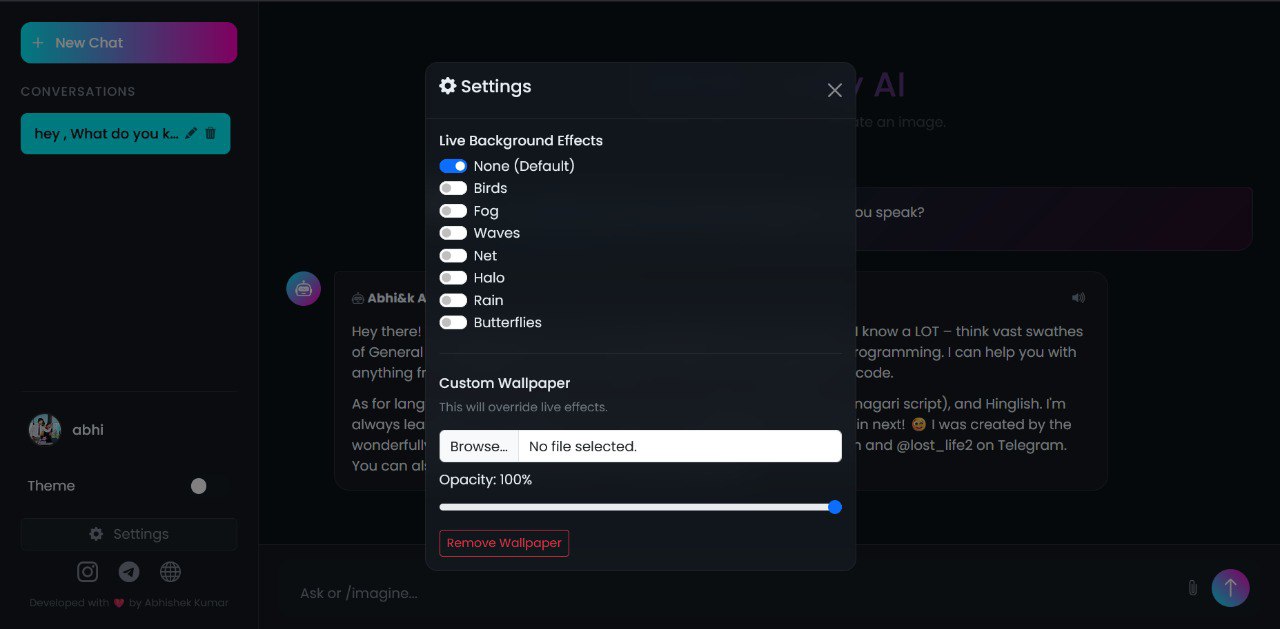This screenshot has height=629, width=1280.
Task: Close the Settings dialog with X
Action: point(835,90)
